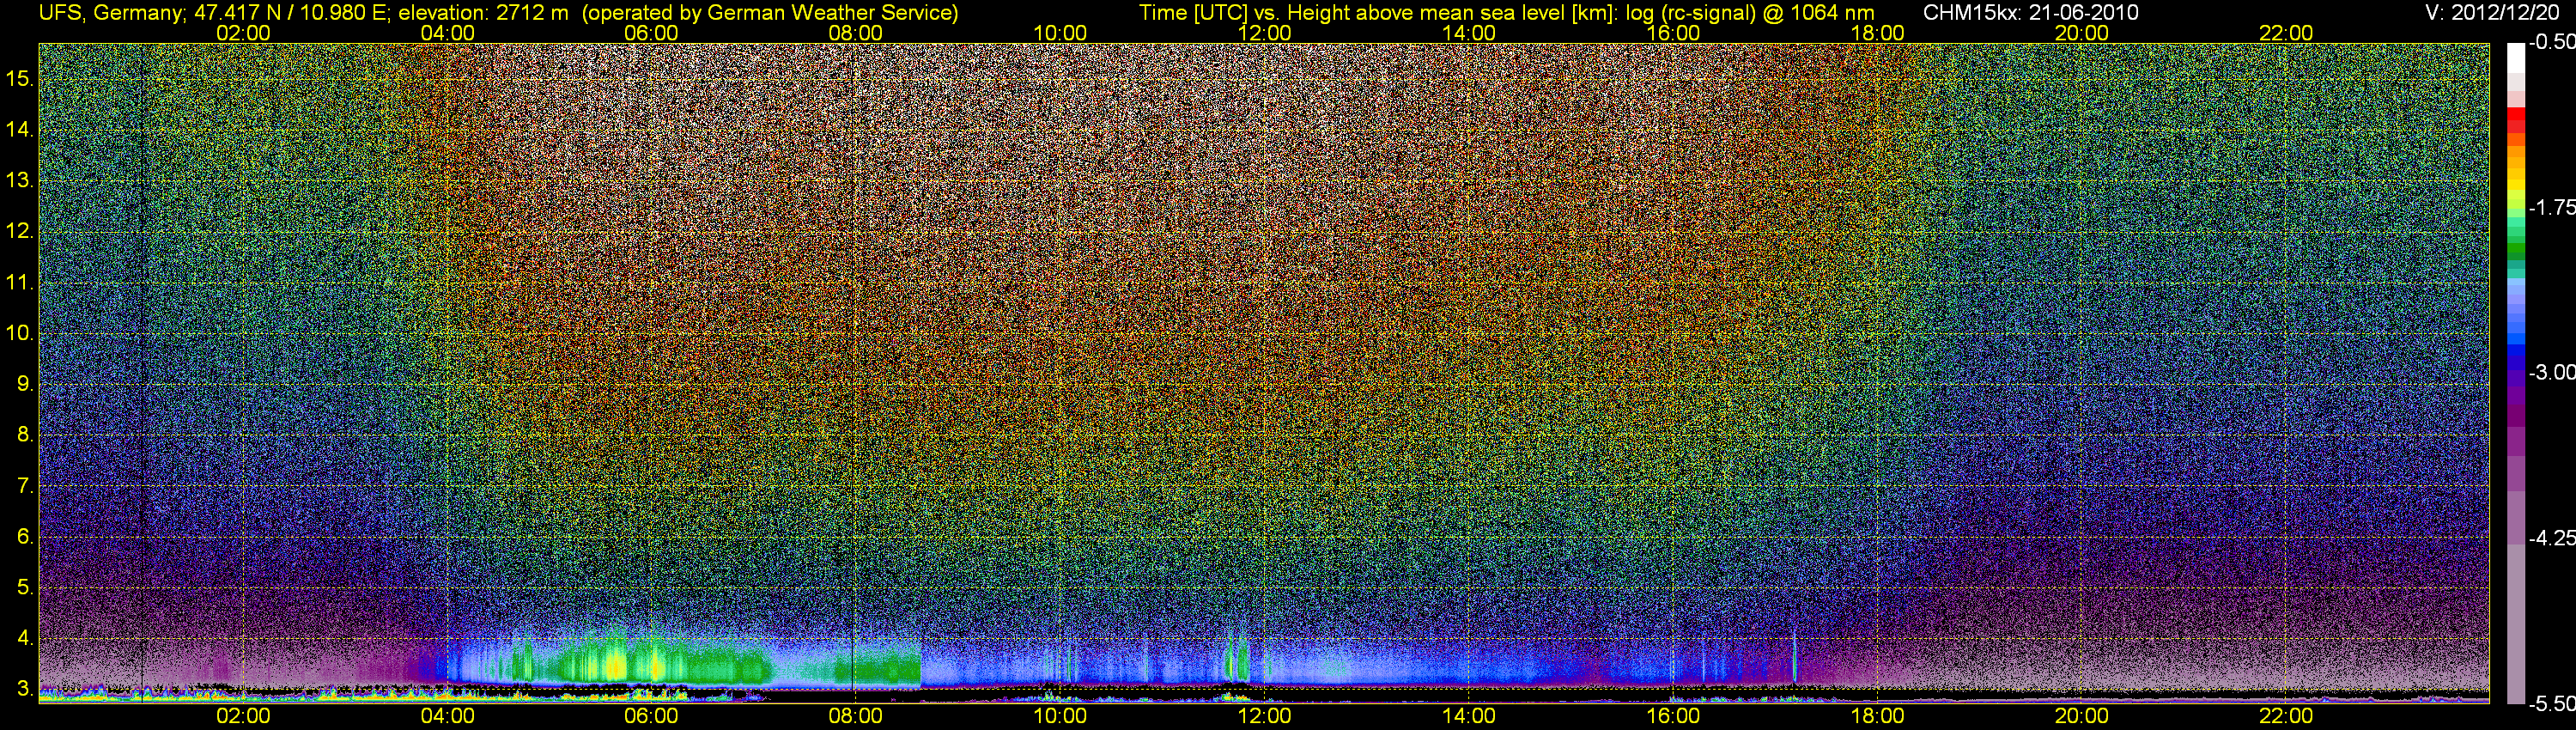The width and height of the screenshot is (2576, 730).
Task: Click the height axis label '14.'
Action: click(20, 129)
